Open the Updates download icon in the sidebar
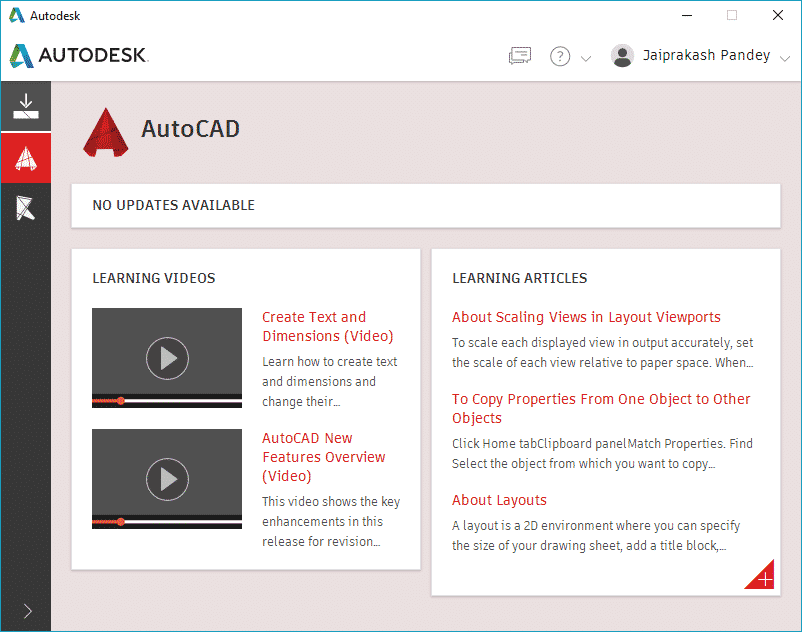The width and height of the screenshot is (802, 632). pyautogui.click(x=25, y=104)
